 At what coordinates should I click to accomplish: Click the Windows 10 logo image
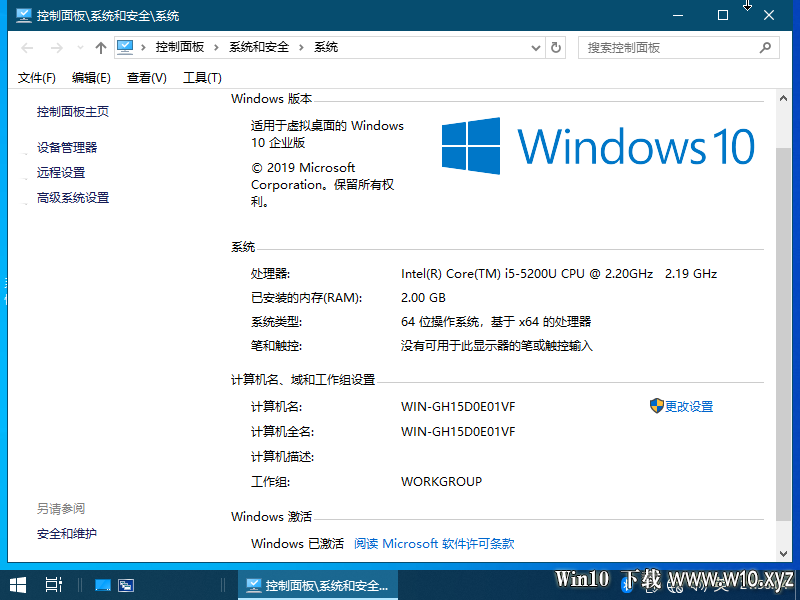click(598, 146)
